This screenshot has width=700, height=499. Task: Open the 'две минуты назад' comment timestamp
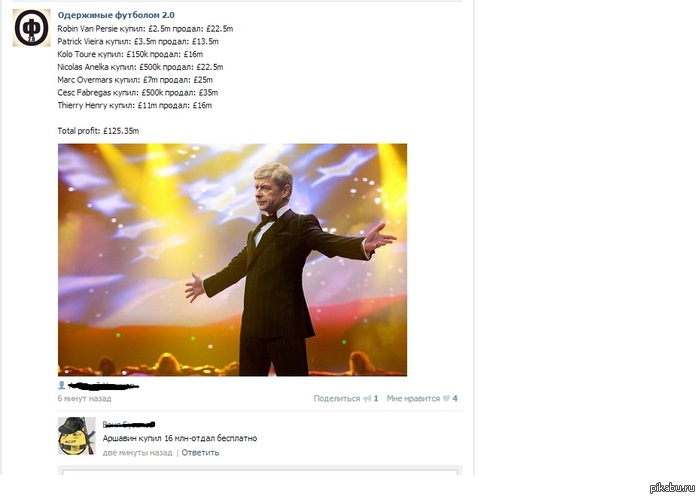point(137,453)
